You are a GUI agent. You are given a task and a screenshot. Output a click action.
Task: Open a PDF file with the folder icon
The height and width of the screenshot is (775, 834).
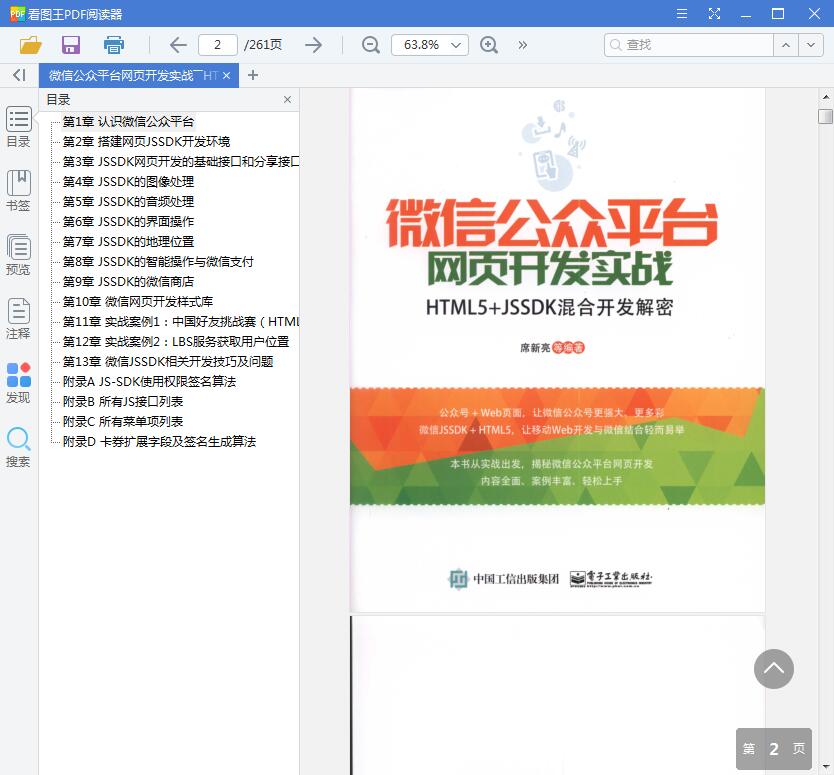[x=30, y=45]
